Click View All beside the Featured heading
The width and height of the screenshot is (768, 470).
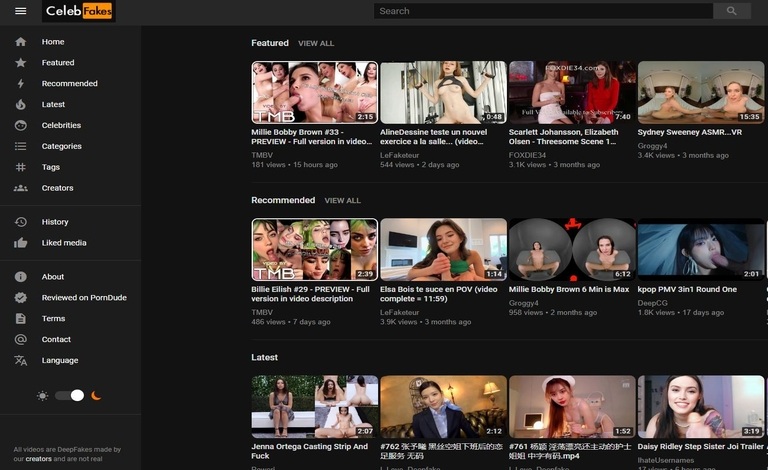click(316, 44)
